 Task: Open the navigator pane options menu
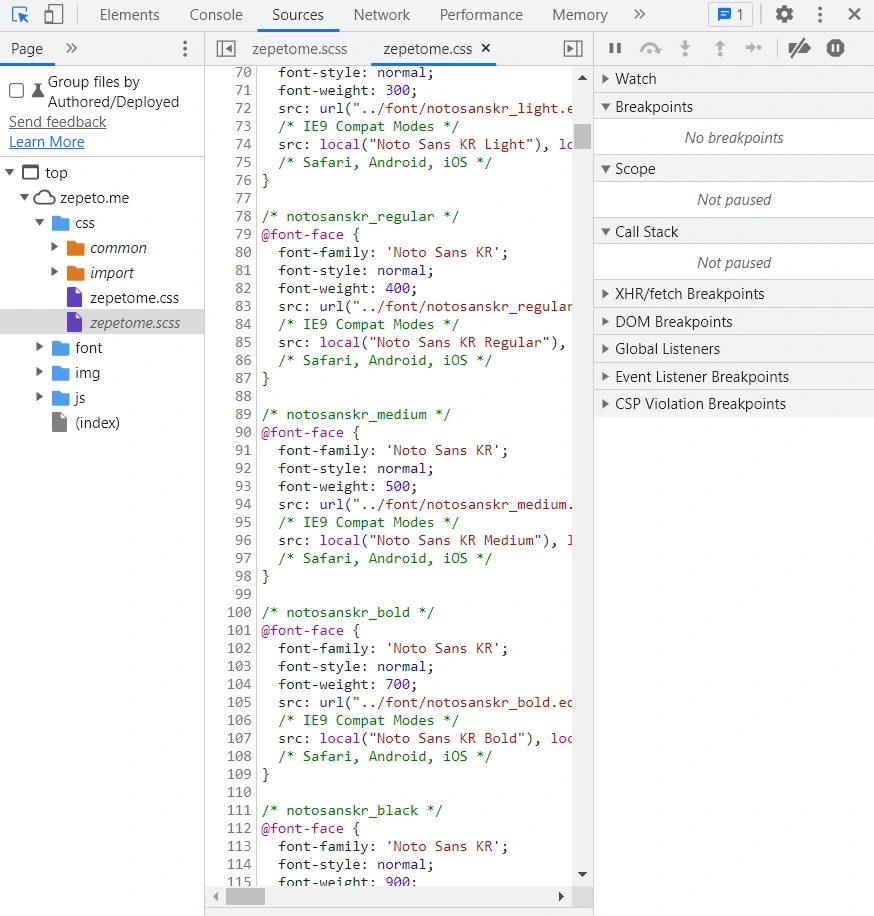coord(185,48)
